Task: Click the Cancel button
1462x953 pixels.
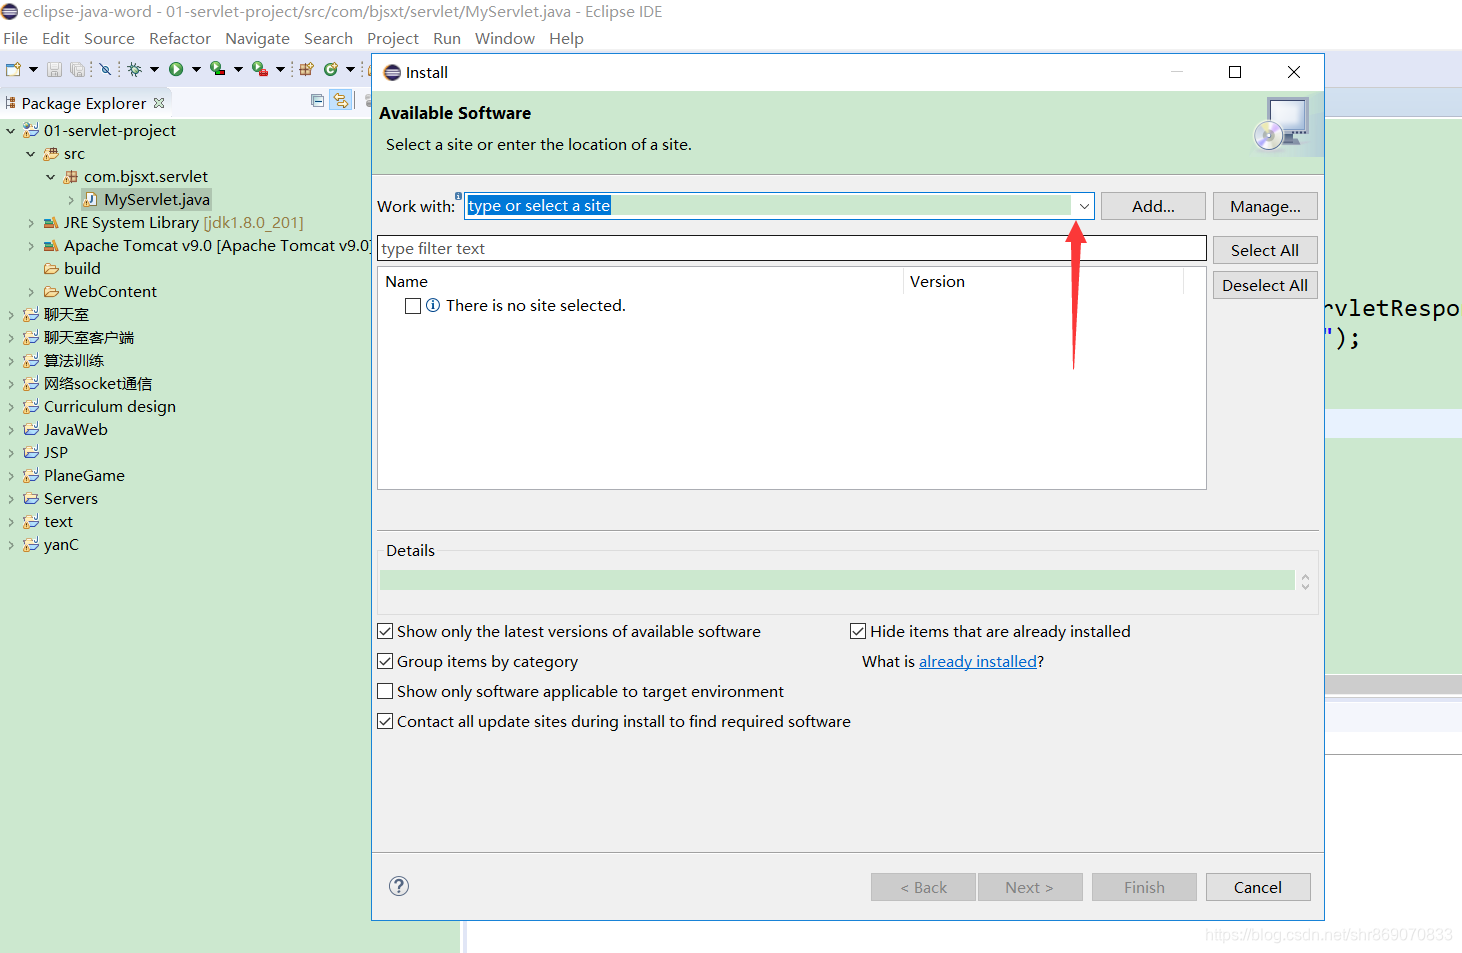Action: (x=1258, y=887)
